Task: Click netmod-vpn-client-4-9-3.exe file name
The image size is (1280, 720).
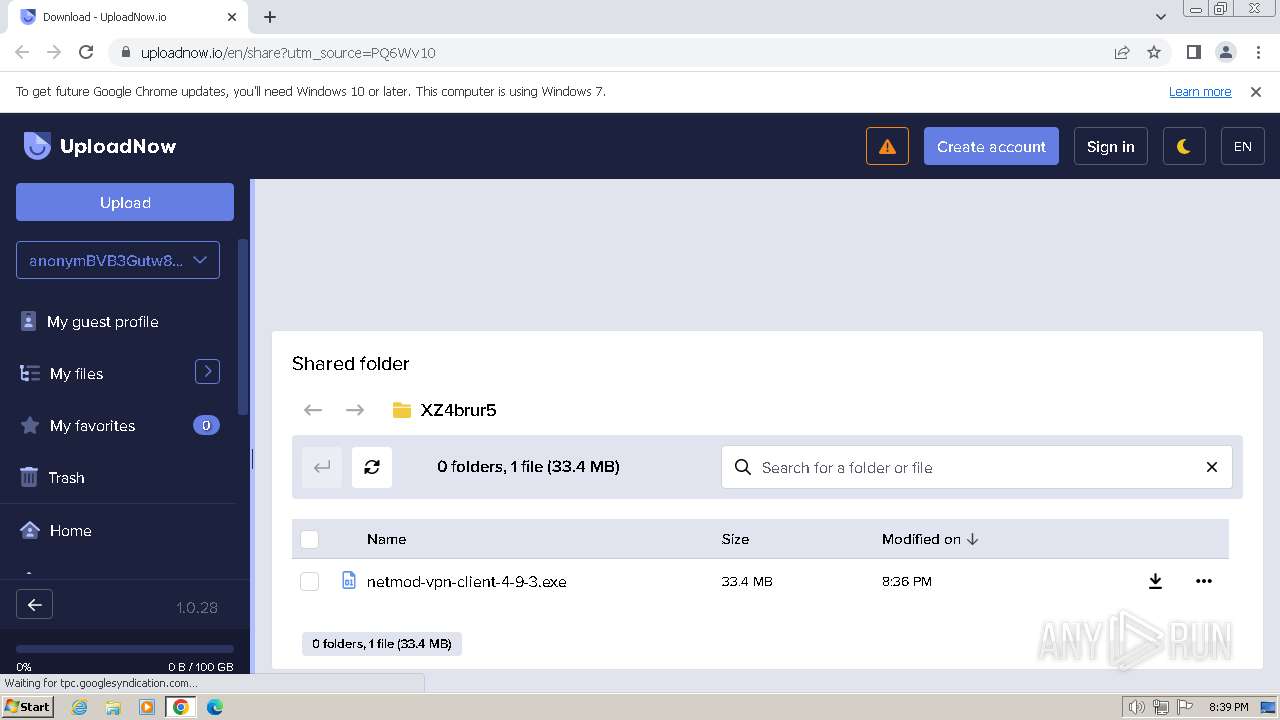Action: (x=466, y=582)
